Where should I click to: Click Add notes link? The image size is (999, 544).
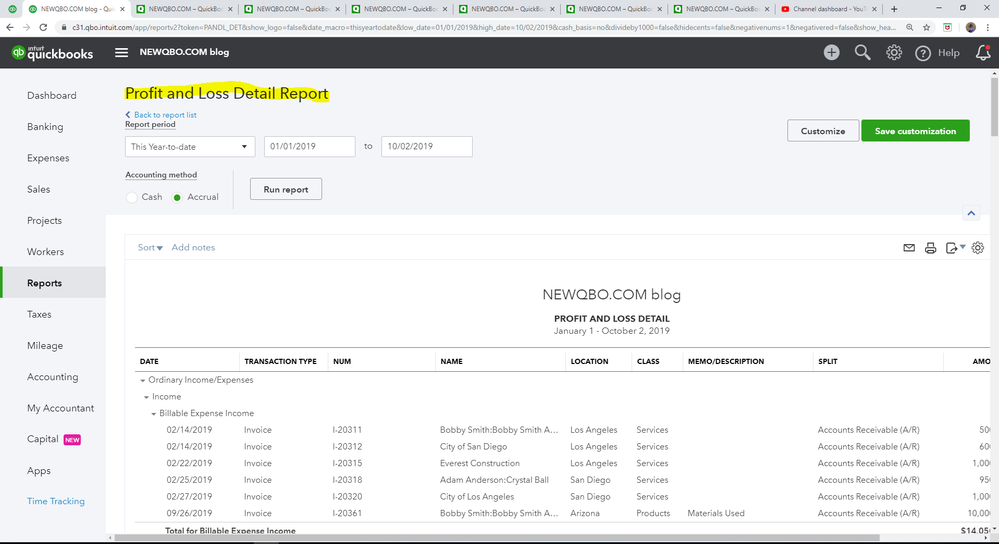(193, 248)
